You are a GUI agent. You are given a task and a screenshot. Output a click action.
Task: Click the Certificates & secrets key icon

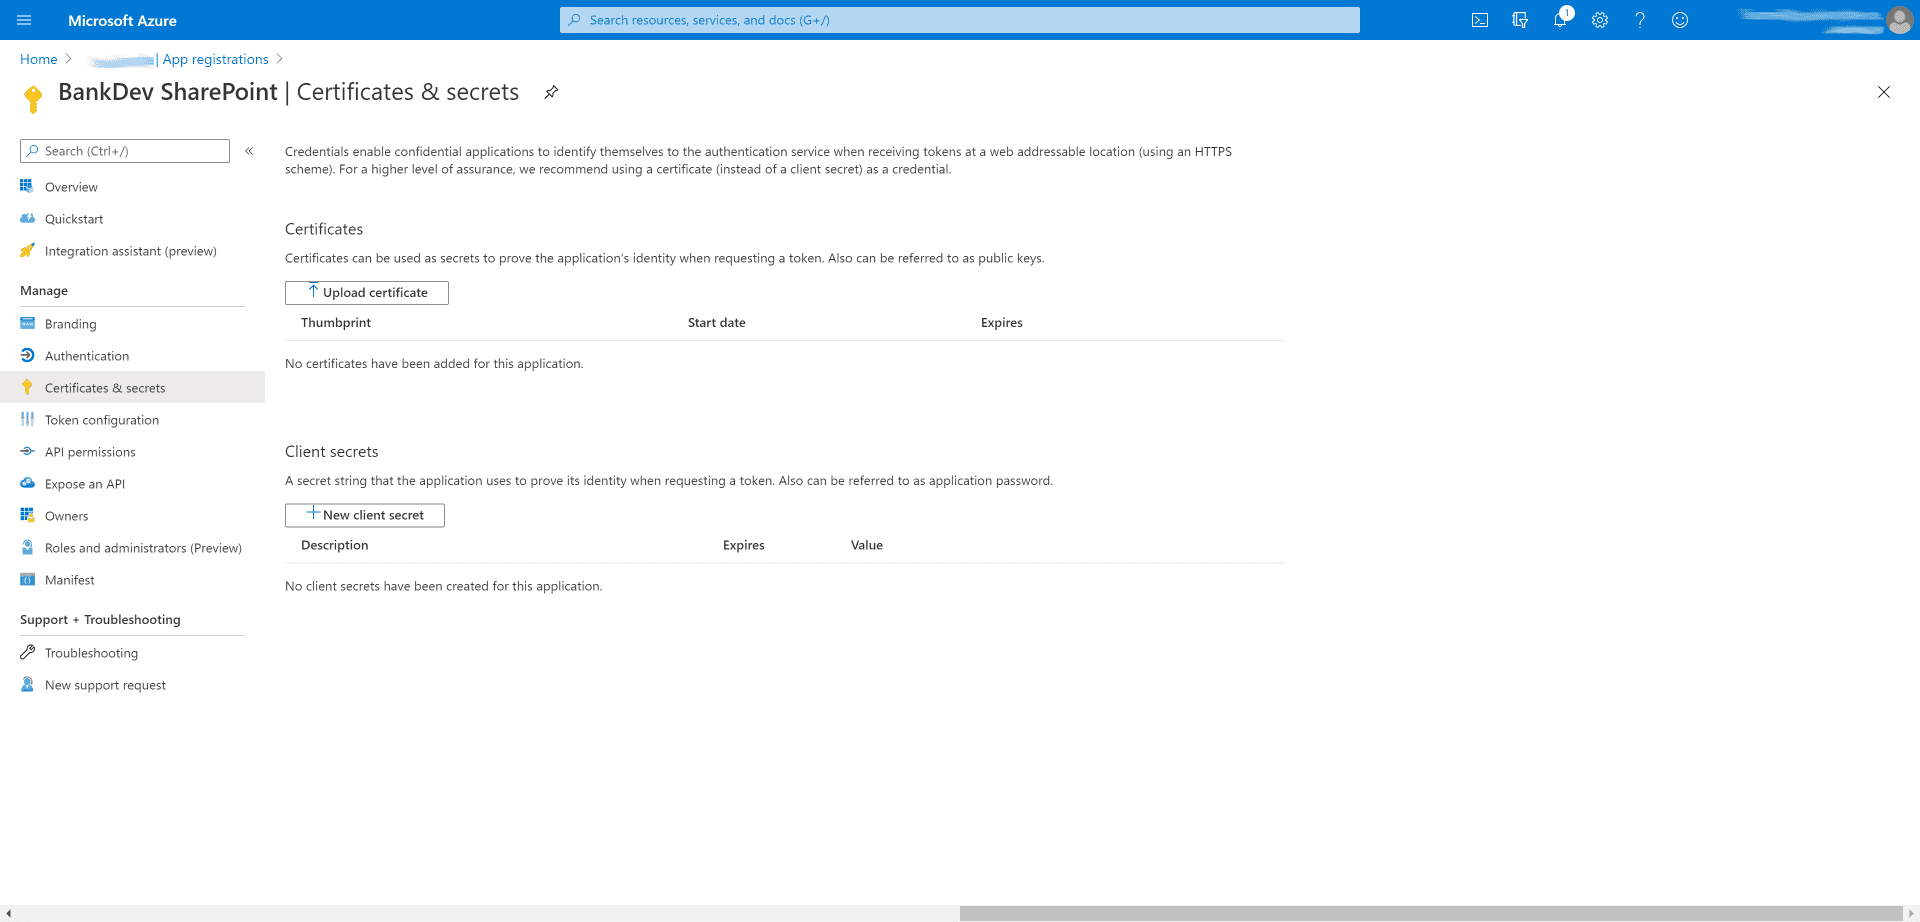click(x=27, y=388)
